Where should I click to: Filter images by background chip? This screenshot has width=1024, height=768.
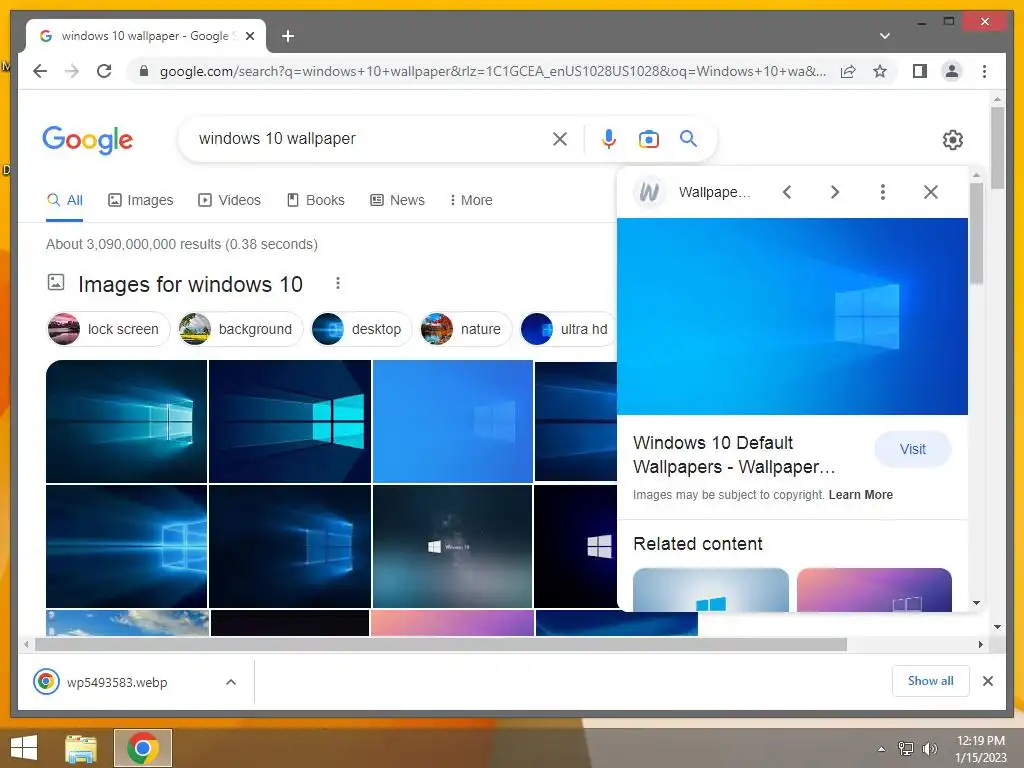[240, 329]
